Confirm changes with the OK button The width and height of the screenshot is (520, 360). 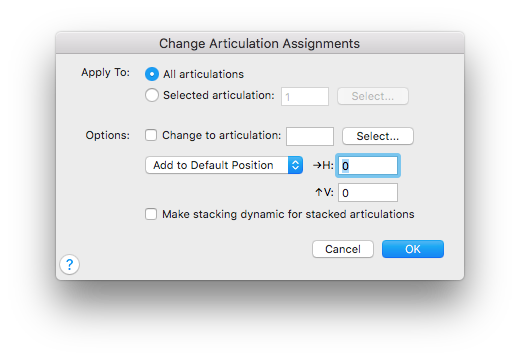[413, 249]
